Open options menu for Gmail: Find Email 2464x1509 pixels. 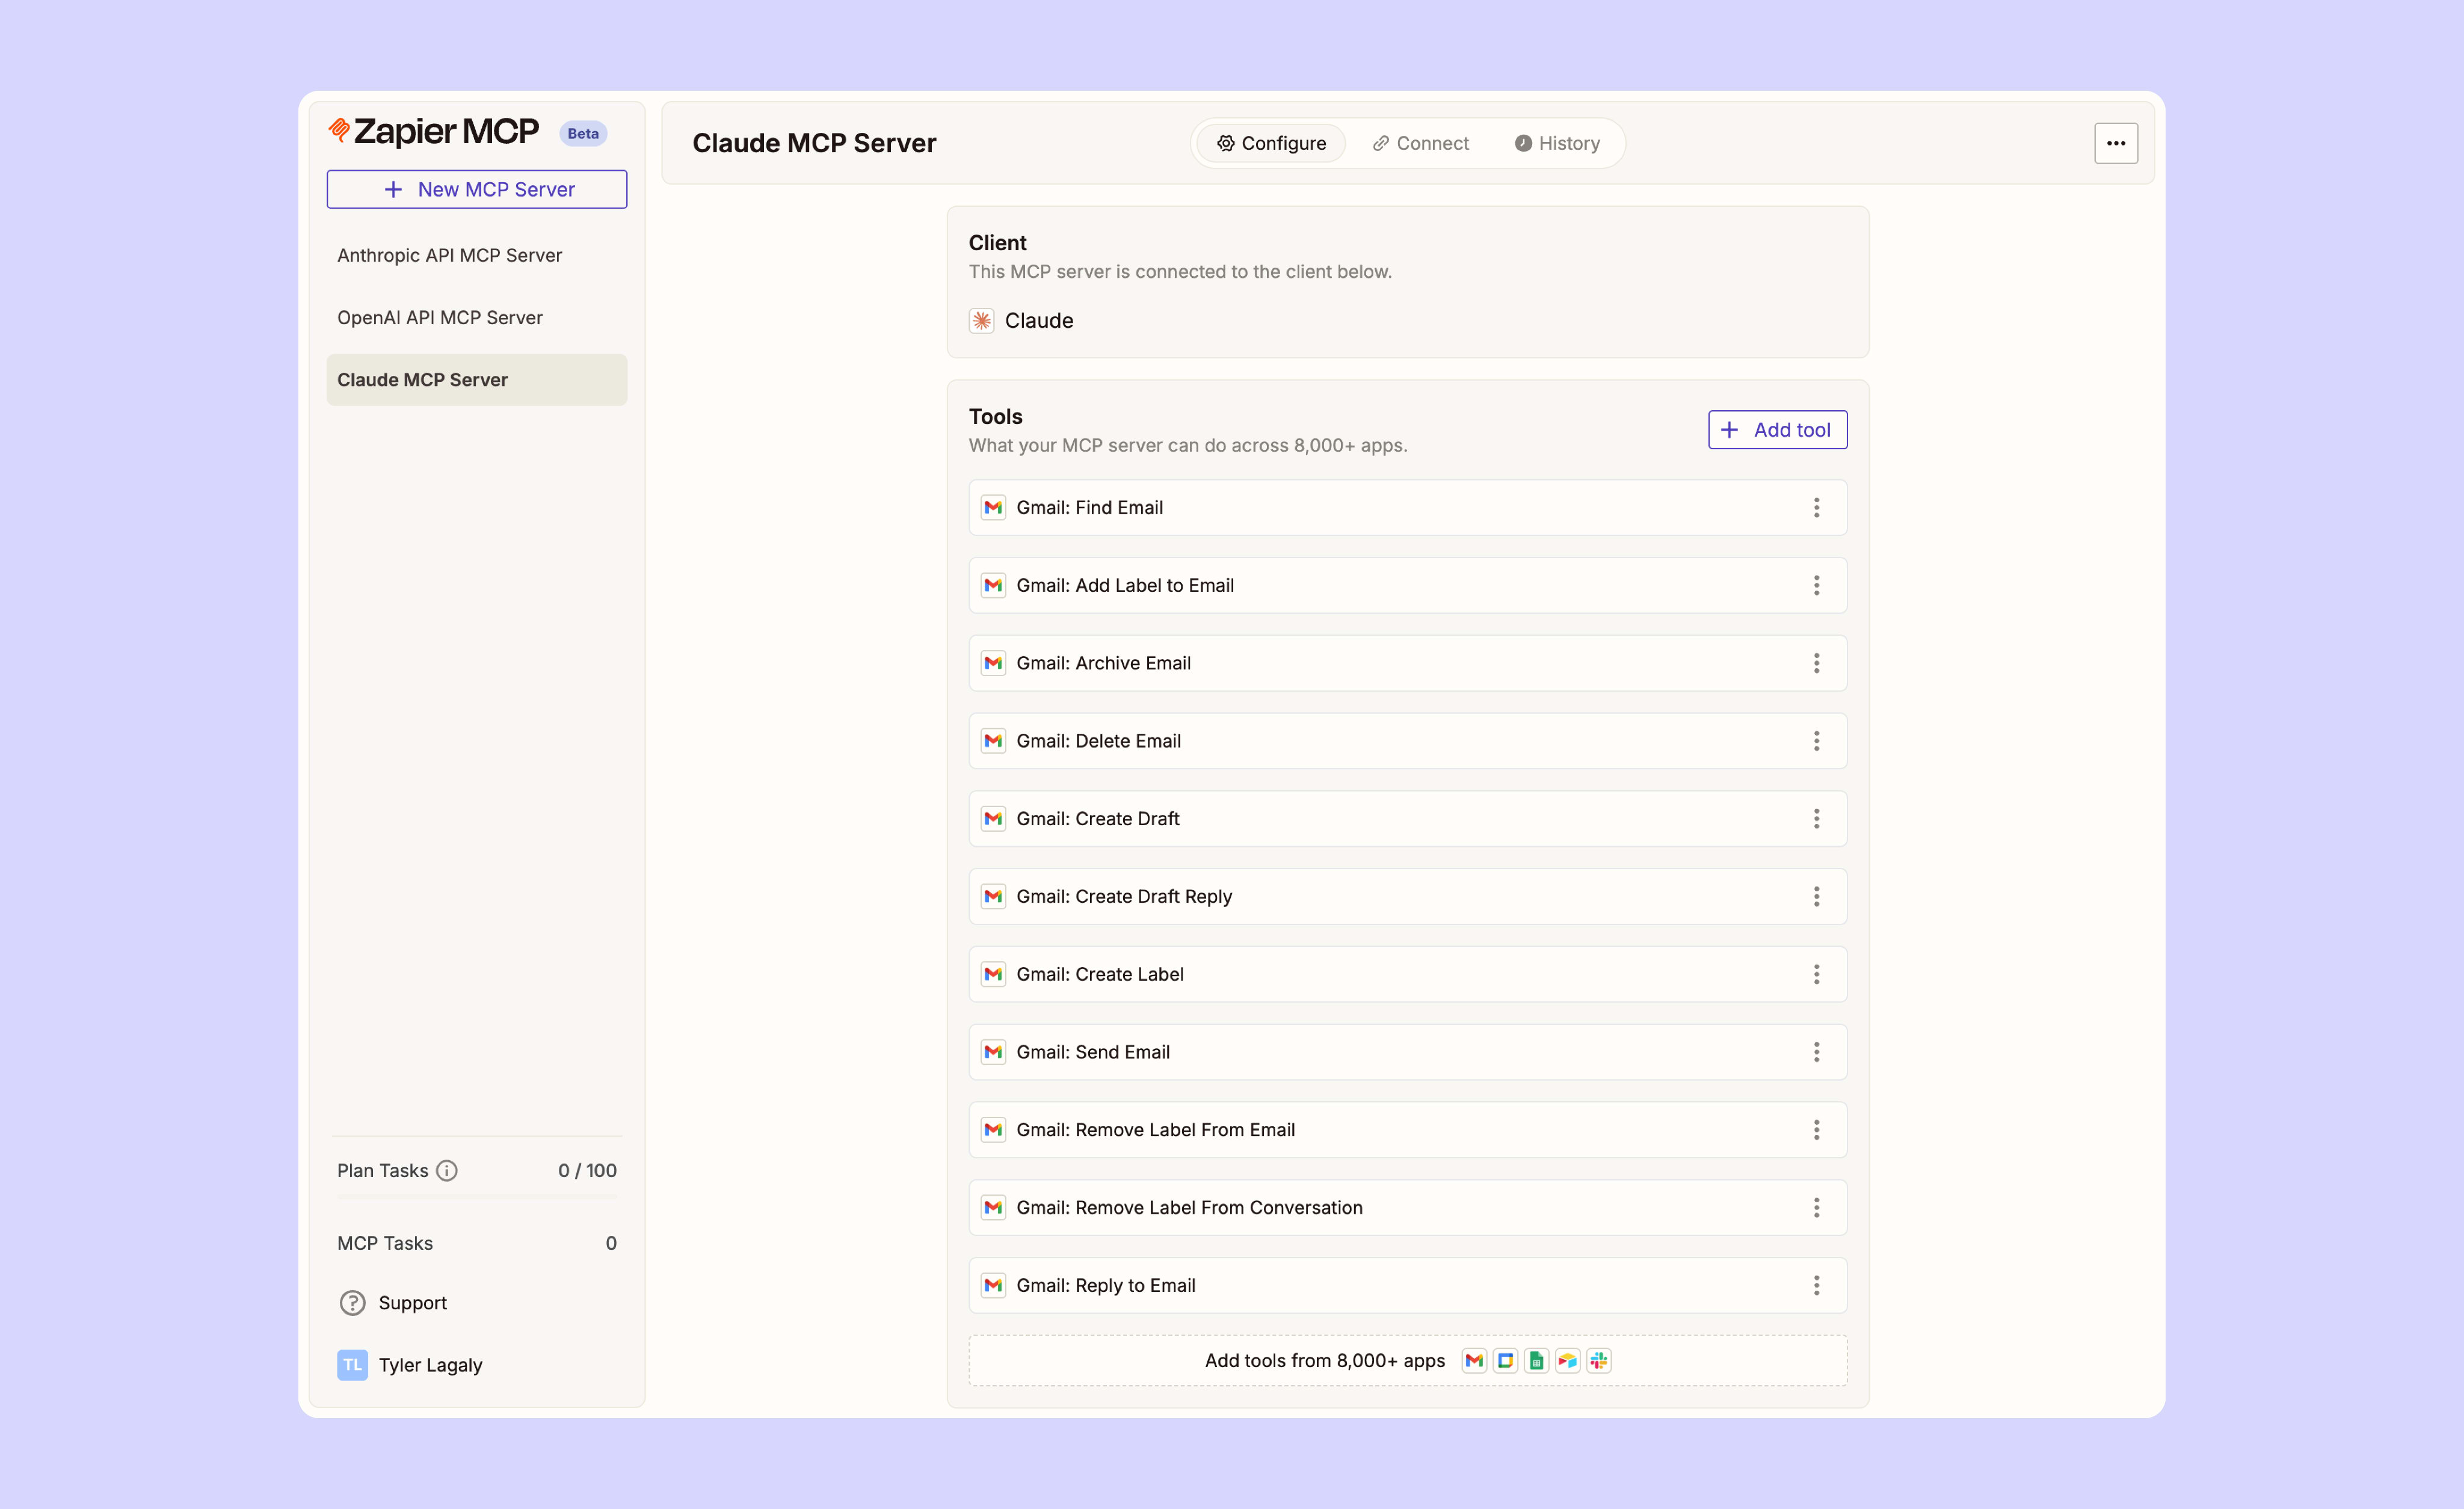click(x=1817, y=507)
